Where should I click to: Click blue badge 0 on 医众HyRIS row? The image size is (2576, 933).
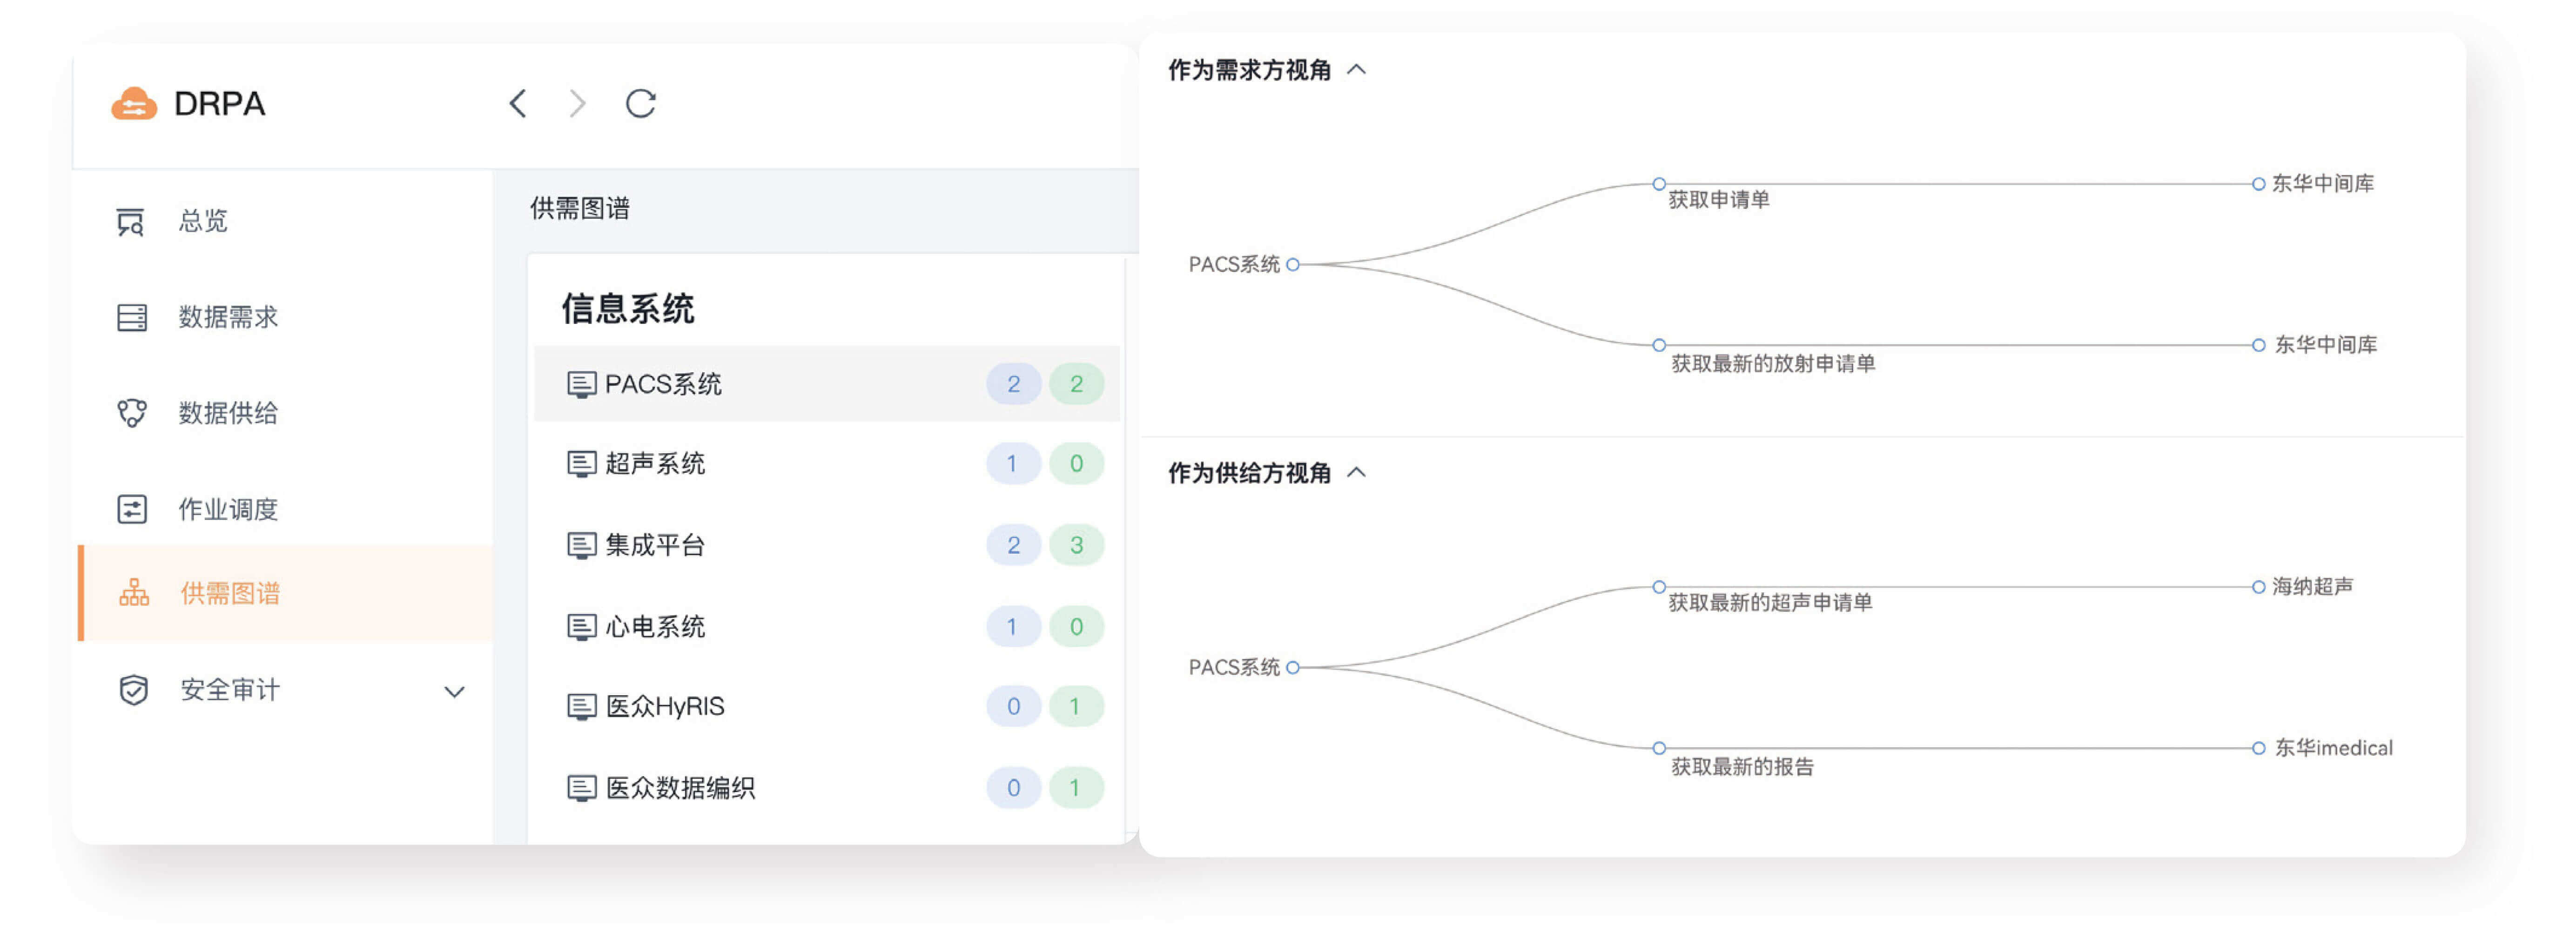[x=1013, y=707]
